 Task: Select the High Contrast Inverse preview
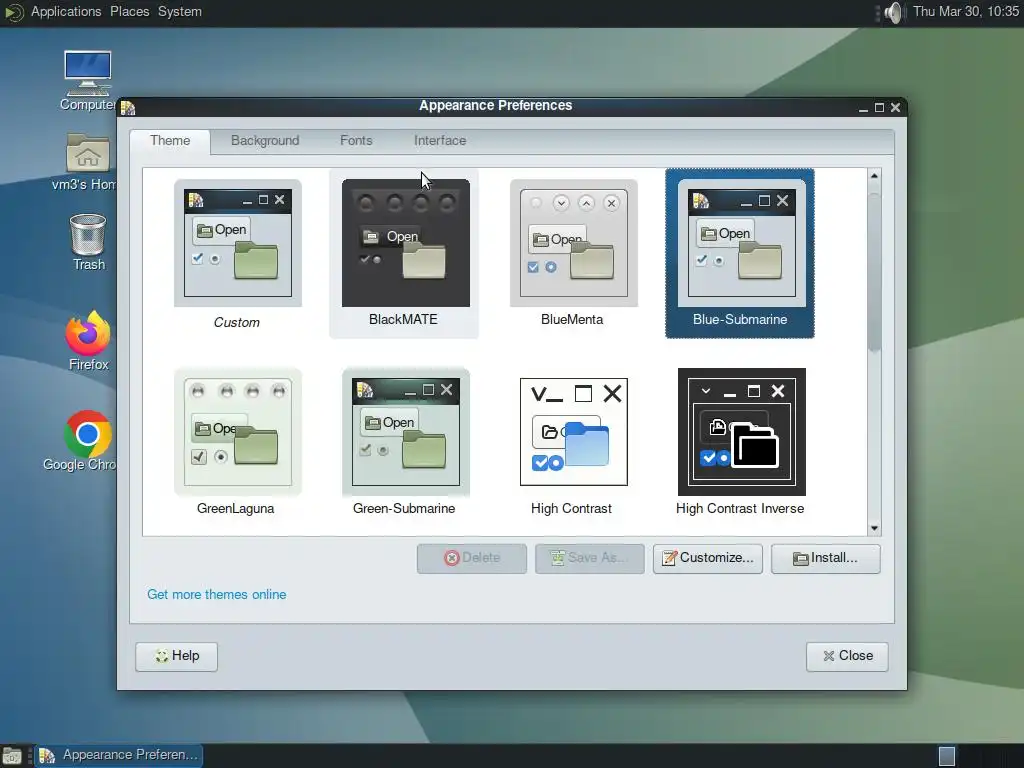tap(741, 432)
